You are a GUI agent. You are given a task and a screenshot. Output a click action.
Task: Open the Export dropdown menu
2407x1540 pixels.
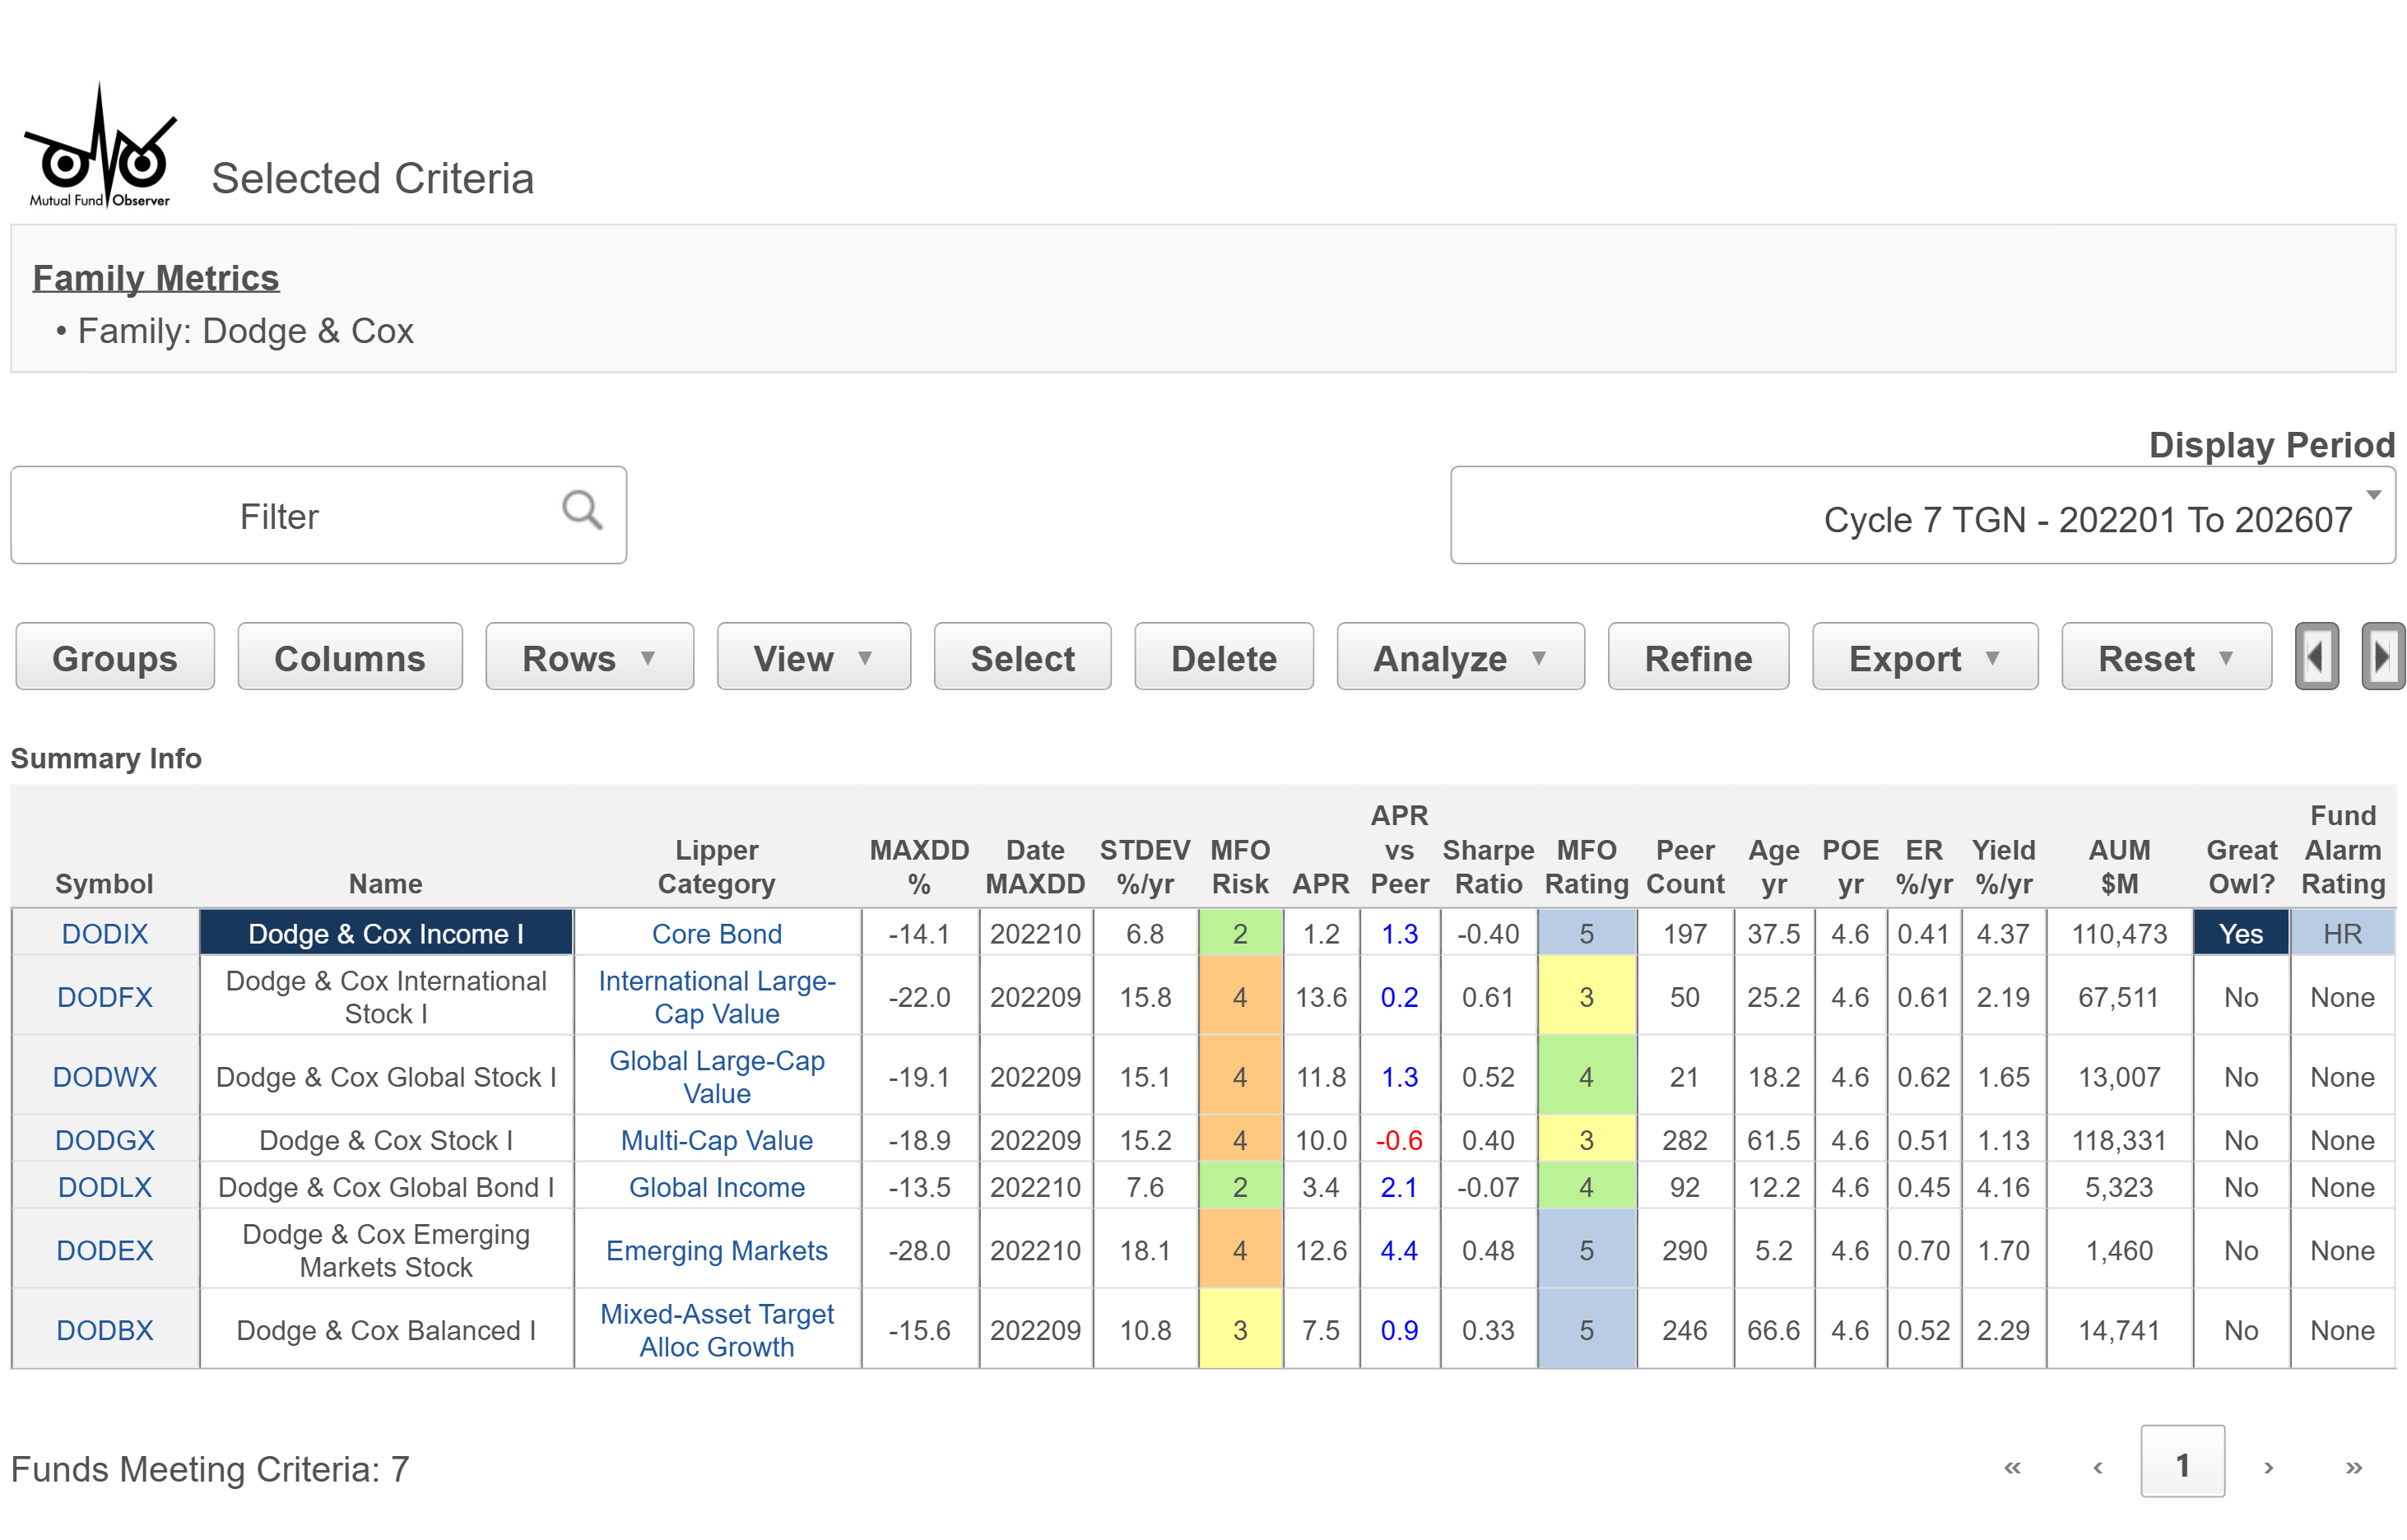(1924, 657)
